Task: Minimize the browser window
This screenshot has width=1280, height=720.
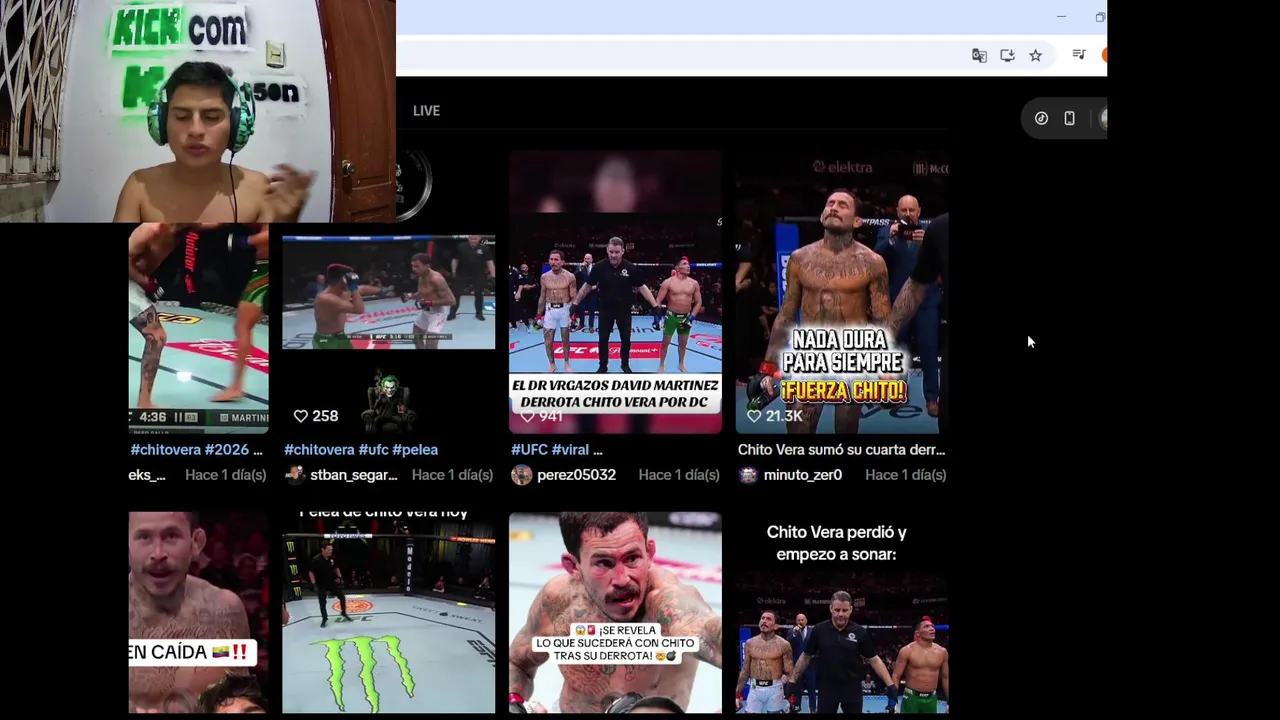Action: [1061, 17]
